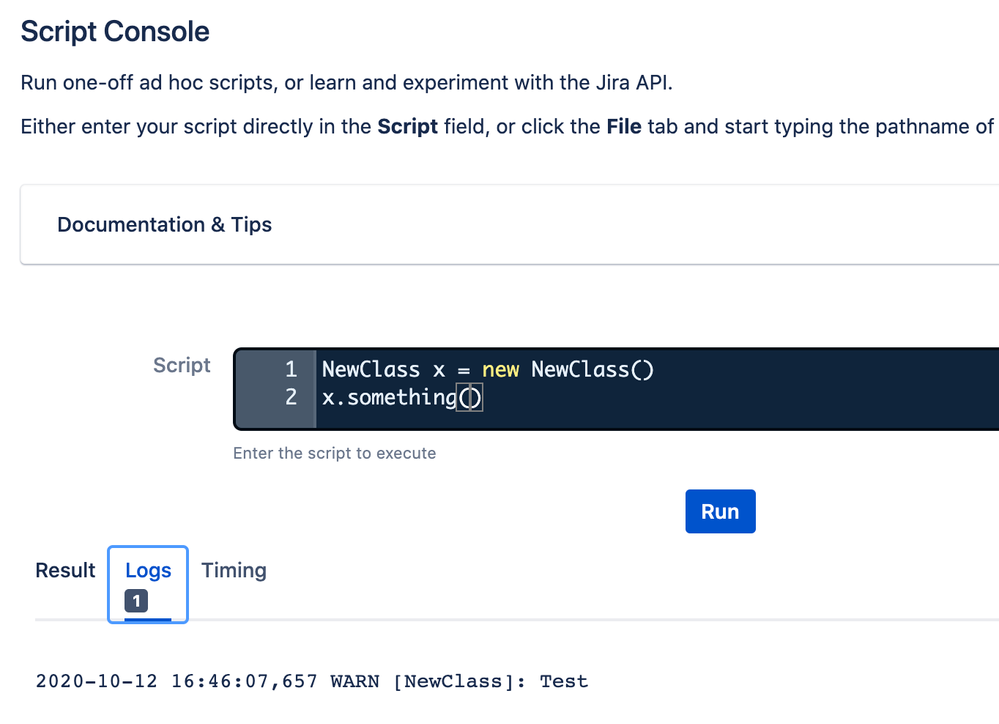Viewport: 999px width, 724px height.
Task: Click the 'Enter the script to execute' hint
Action: 334,453
